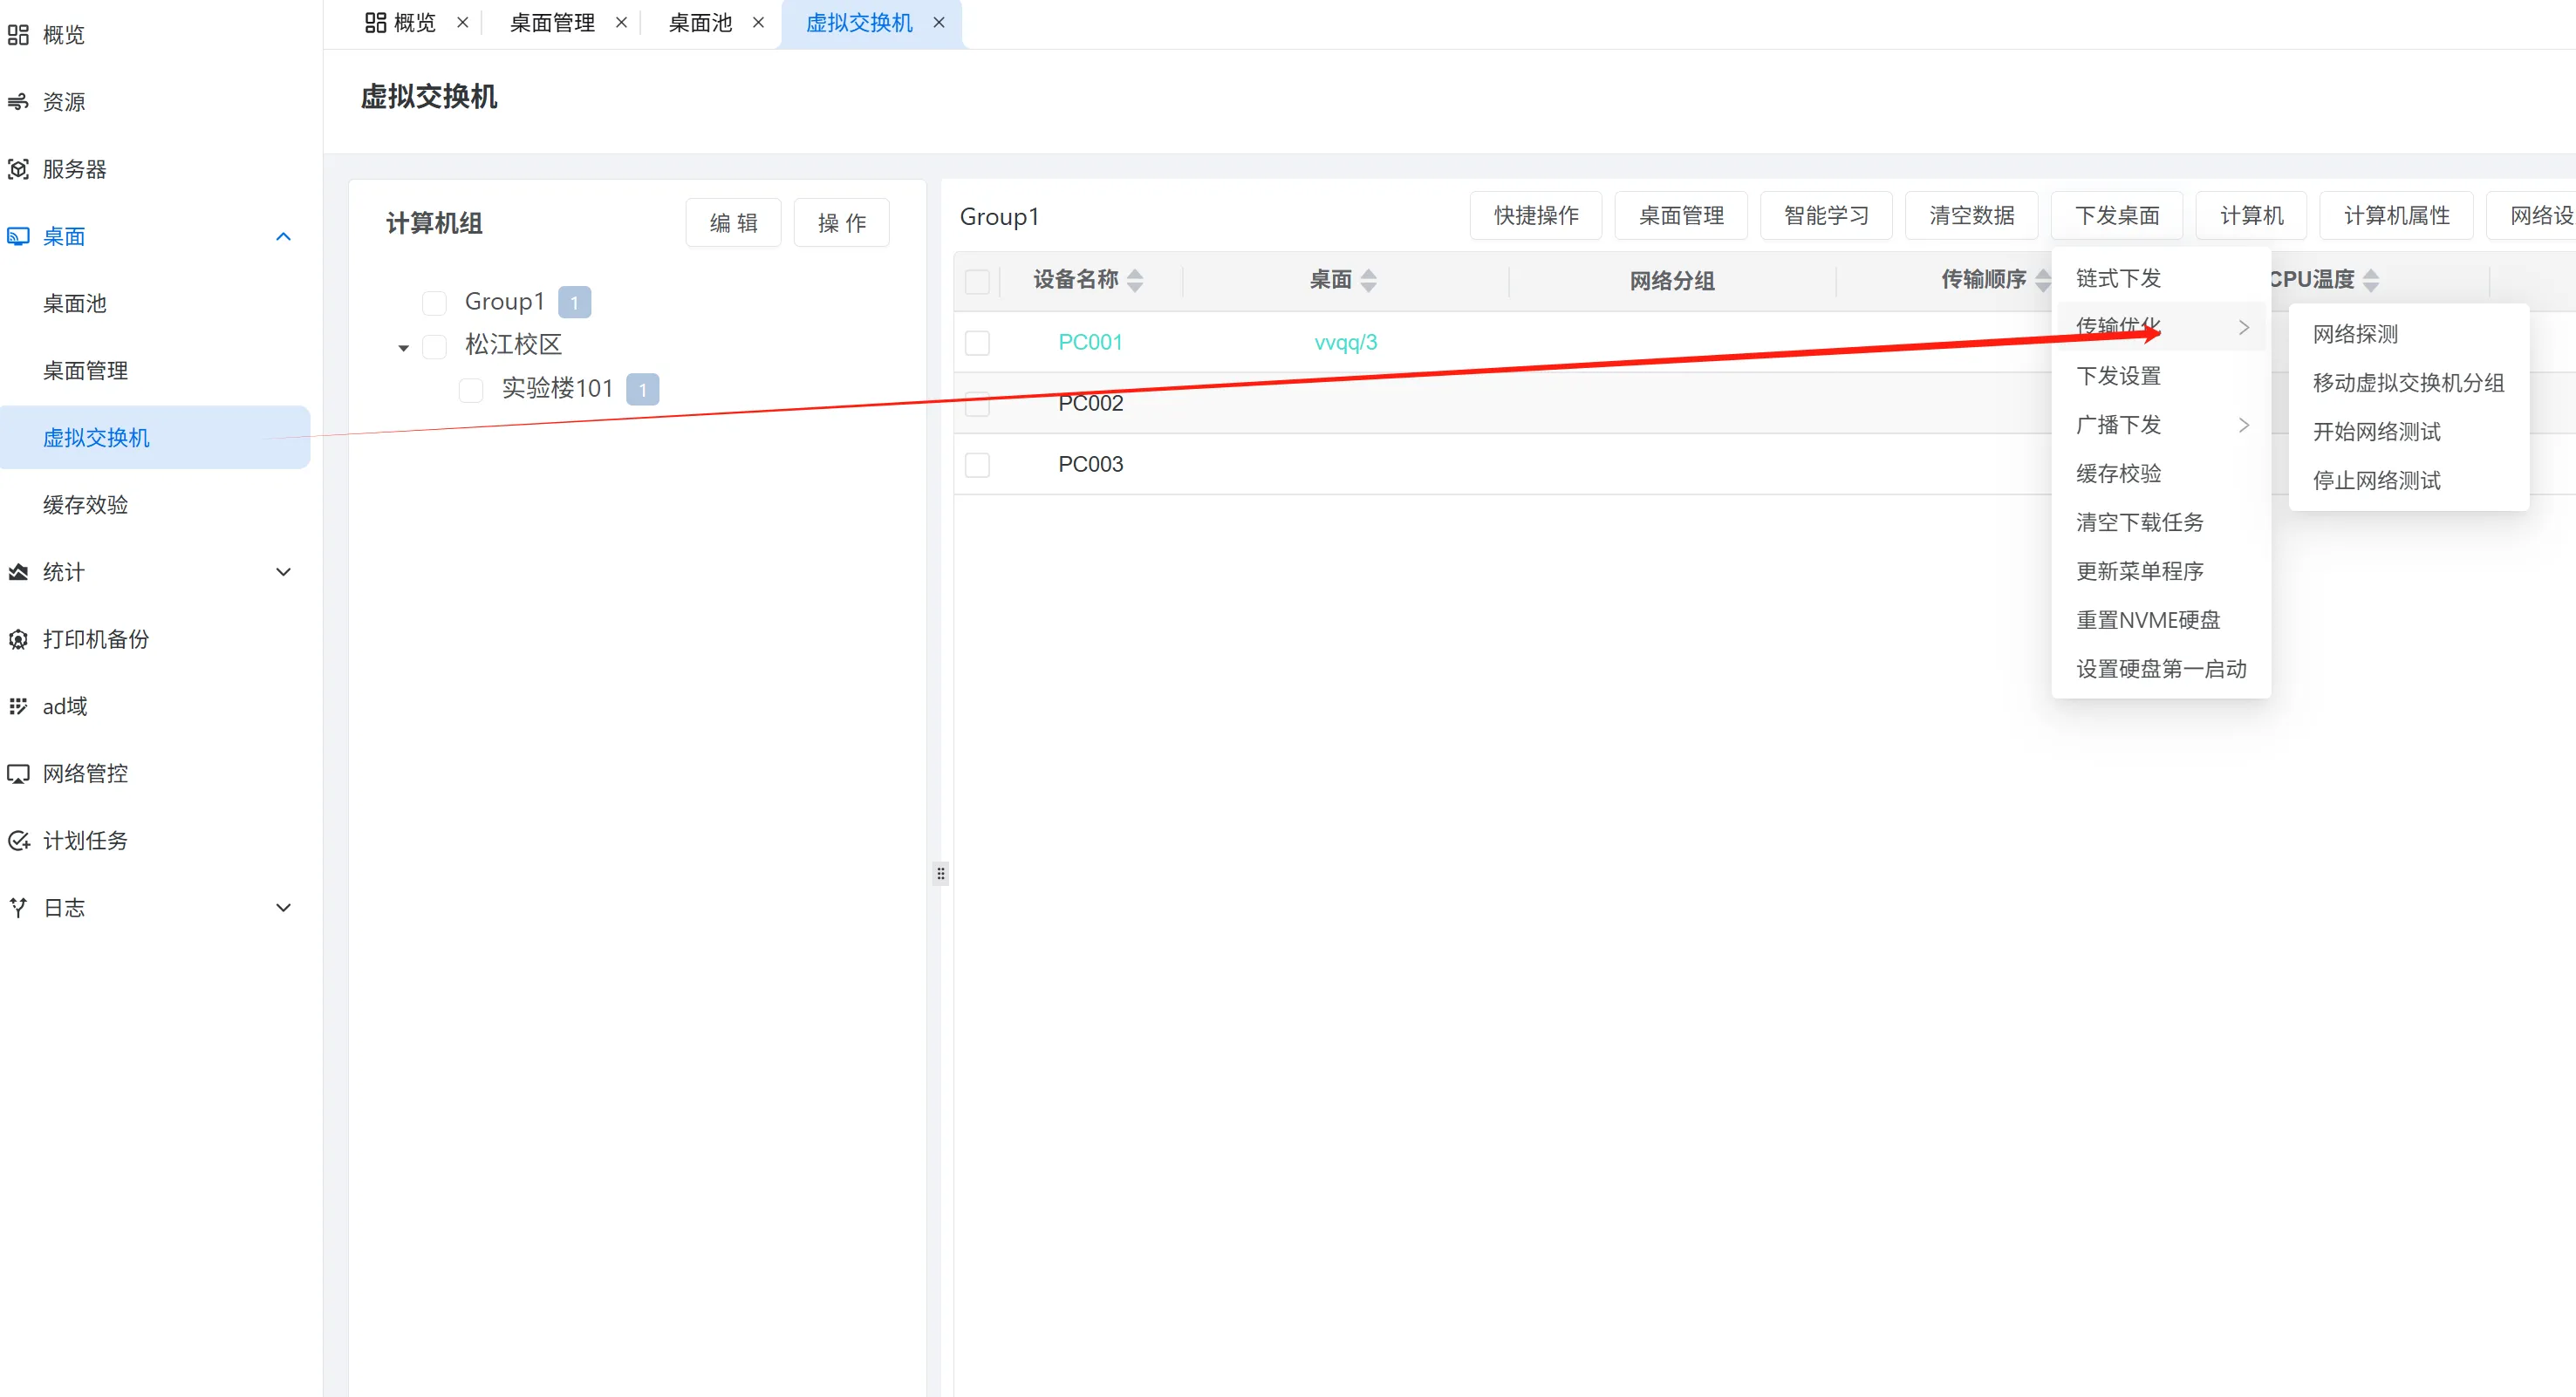Click the 计划任务 sidebar icon

click(18, 840)
